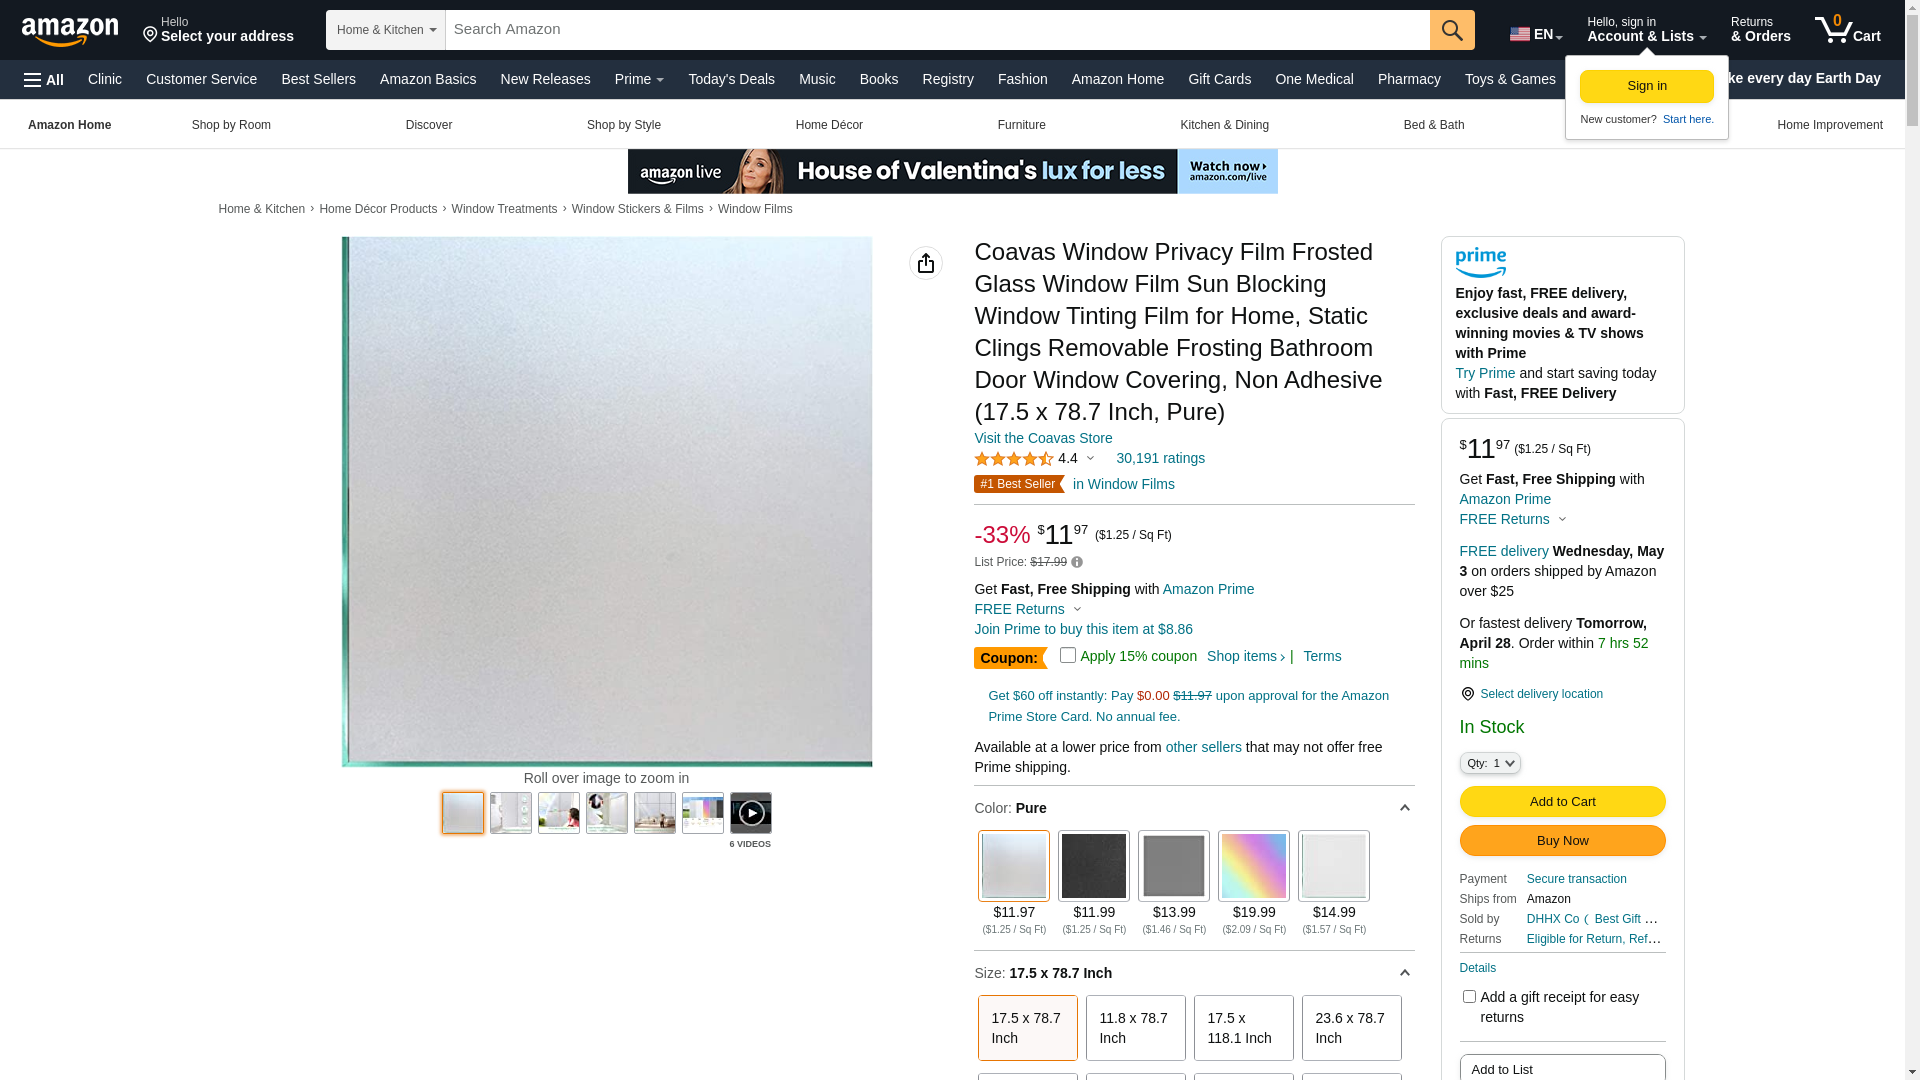Viewport: 1920px width, 1080px height.
Task: Open the Home & Kitchen search category dropdown
Action: click(386, 30)
